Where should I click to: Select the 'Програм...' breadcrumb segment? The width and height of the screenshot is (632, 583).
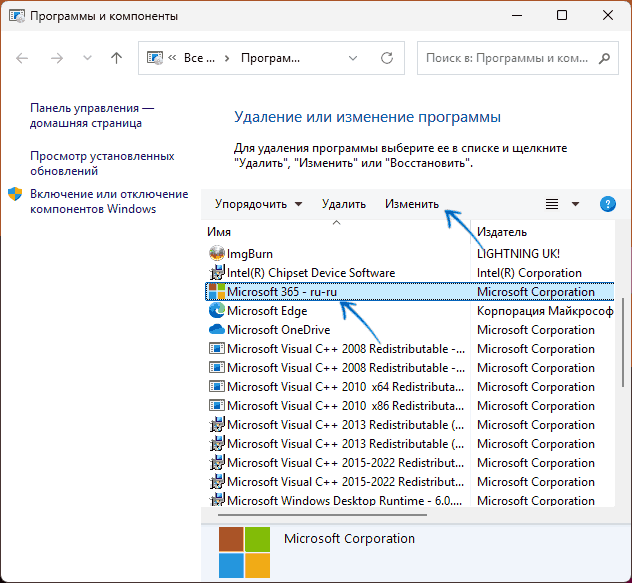click(x=270, y=58)
